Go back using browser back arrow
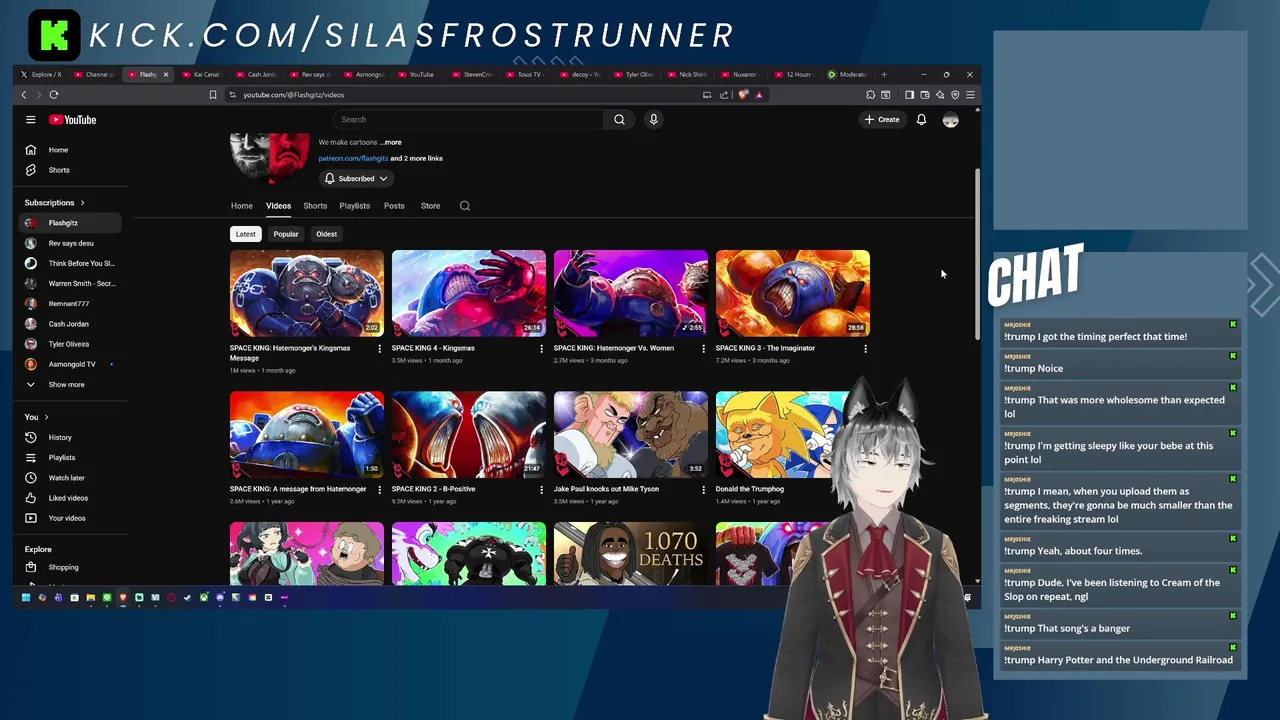 click(x=24, y=95)
